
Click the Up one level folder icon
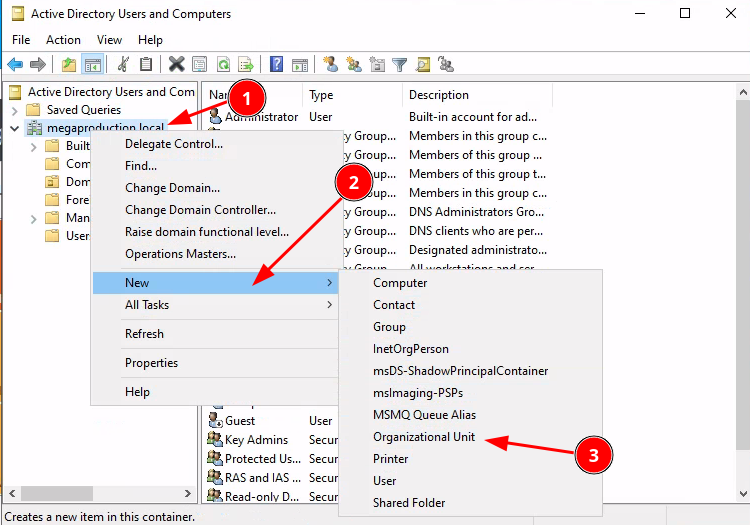[68, 64]
